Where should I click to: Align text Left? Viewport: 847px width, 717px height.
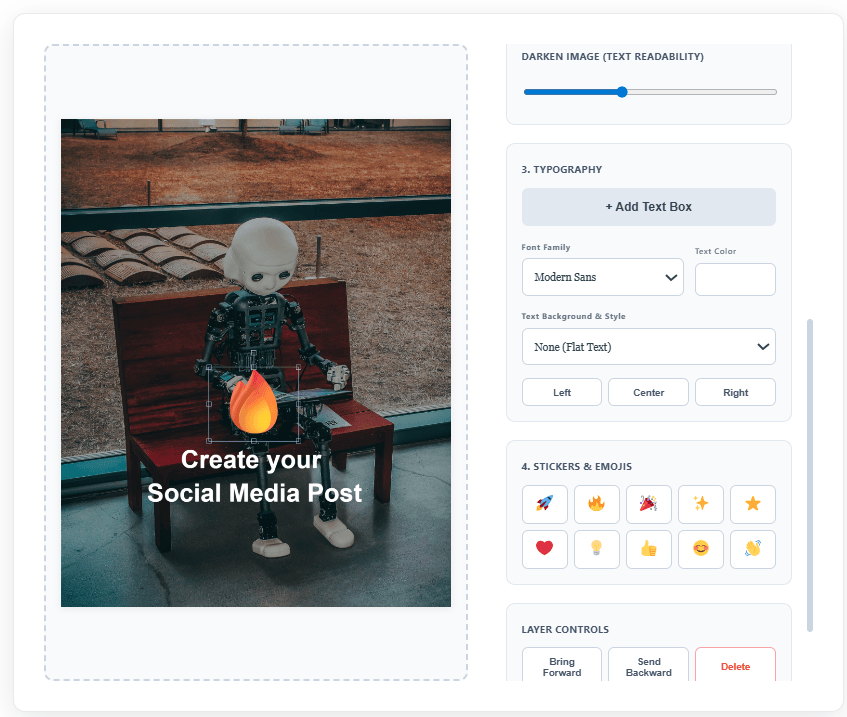(562, 392)
